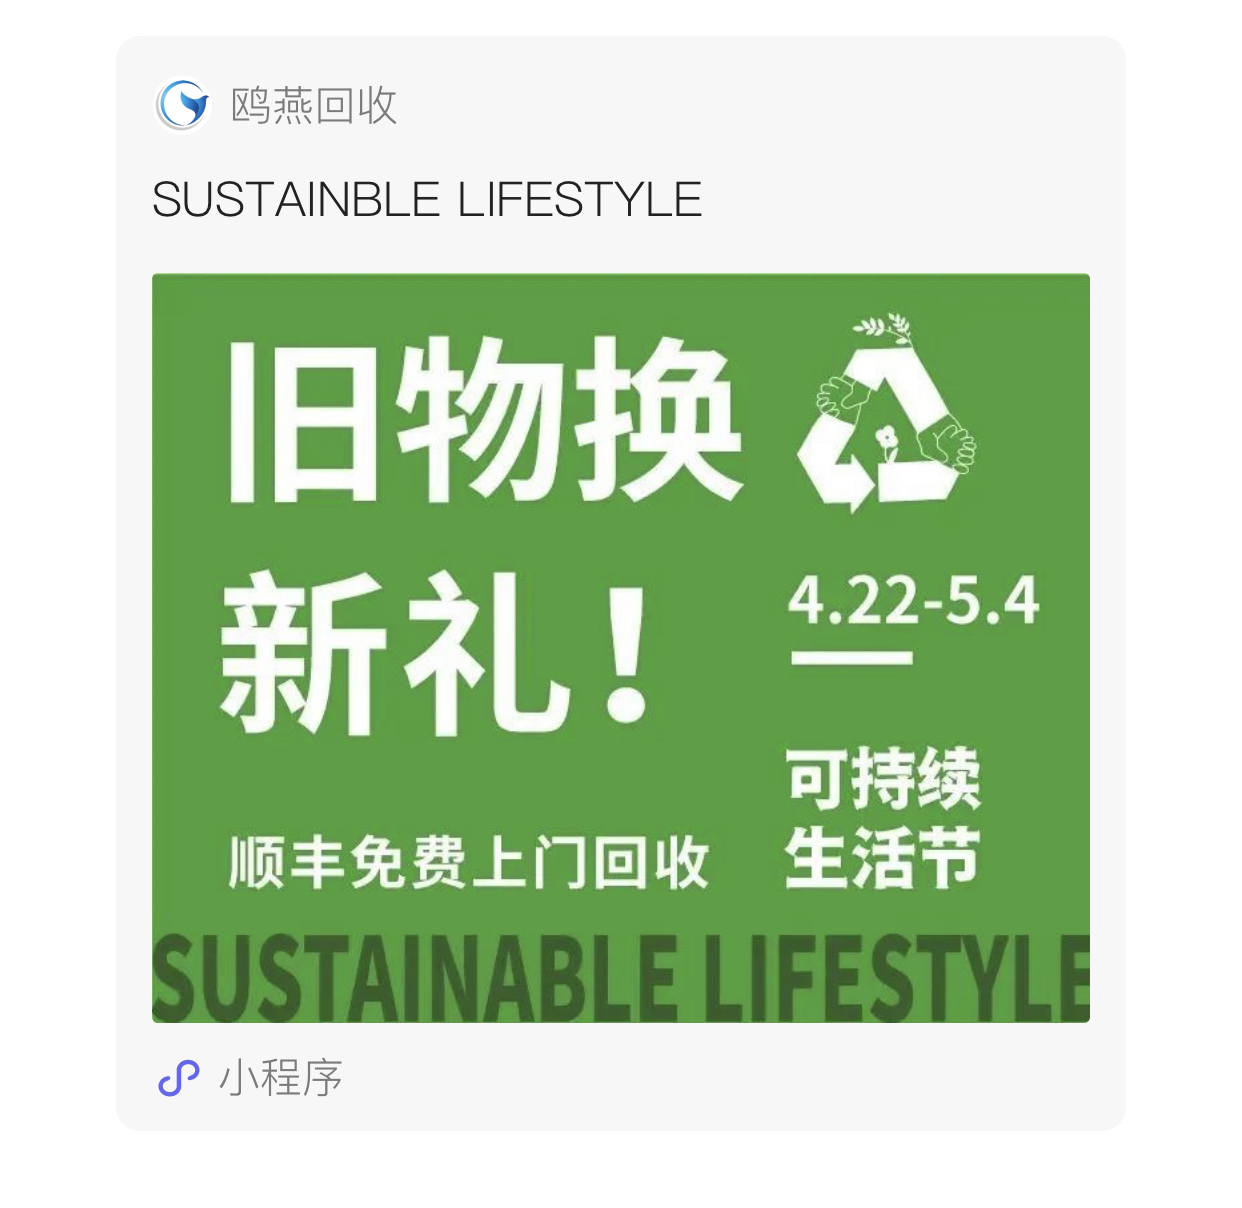Open the green promotional banner thumbnail

tap(621, 648)
